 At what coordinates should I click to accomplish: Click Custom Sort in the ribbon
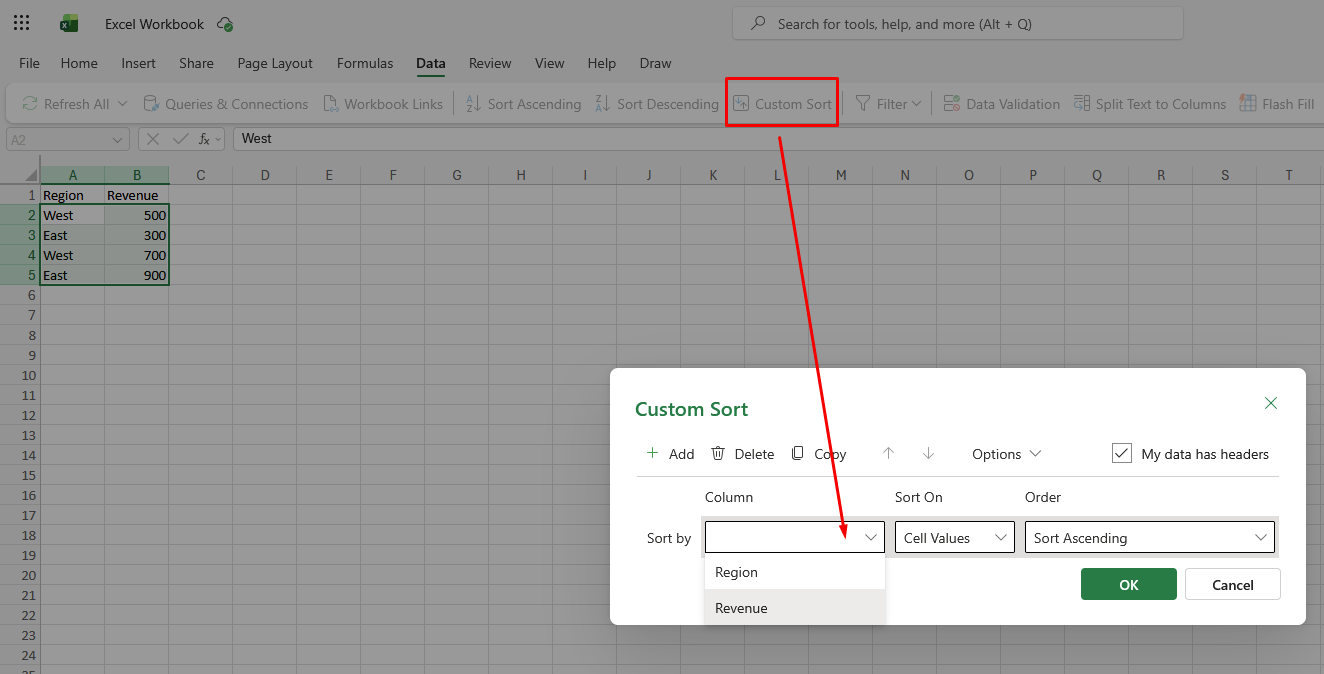[x=781, y=104]
